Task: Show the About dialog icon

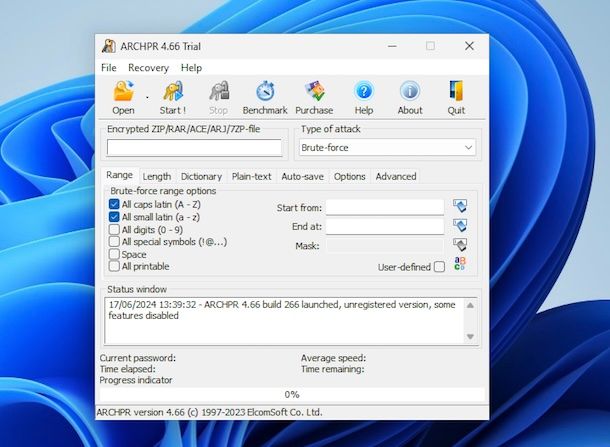Action: click(410, 91)
